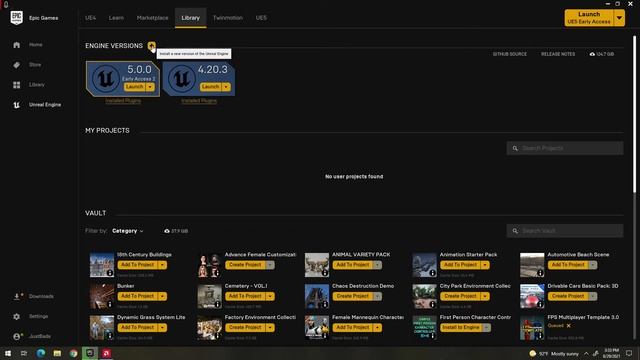Click the Unreal Engine 4.20.3 logo

(x=182, y=78)
